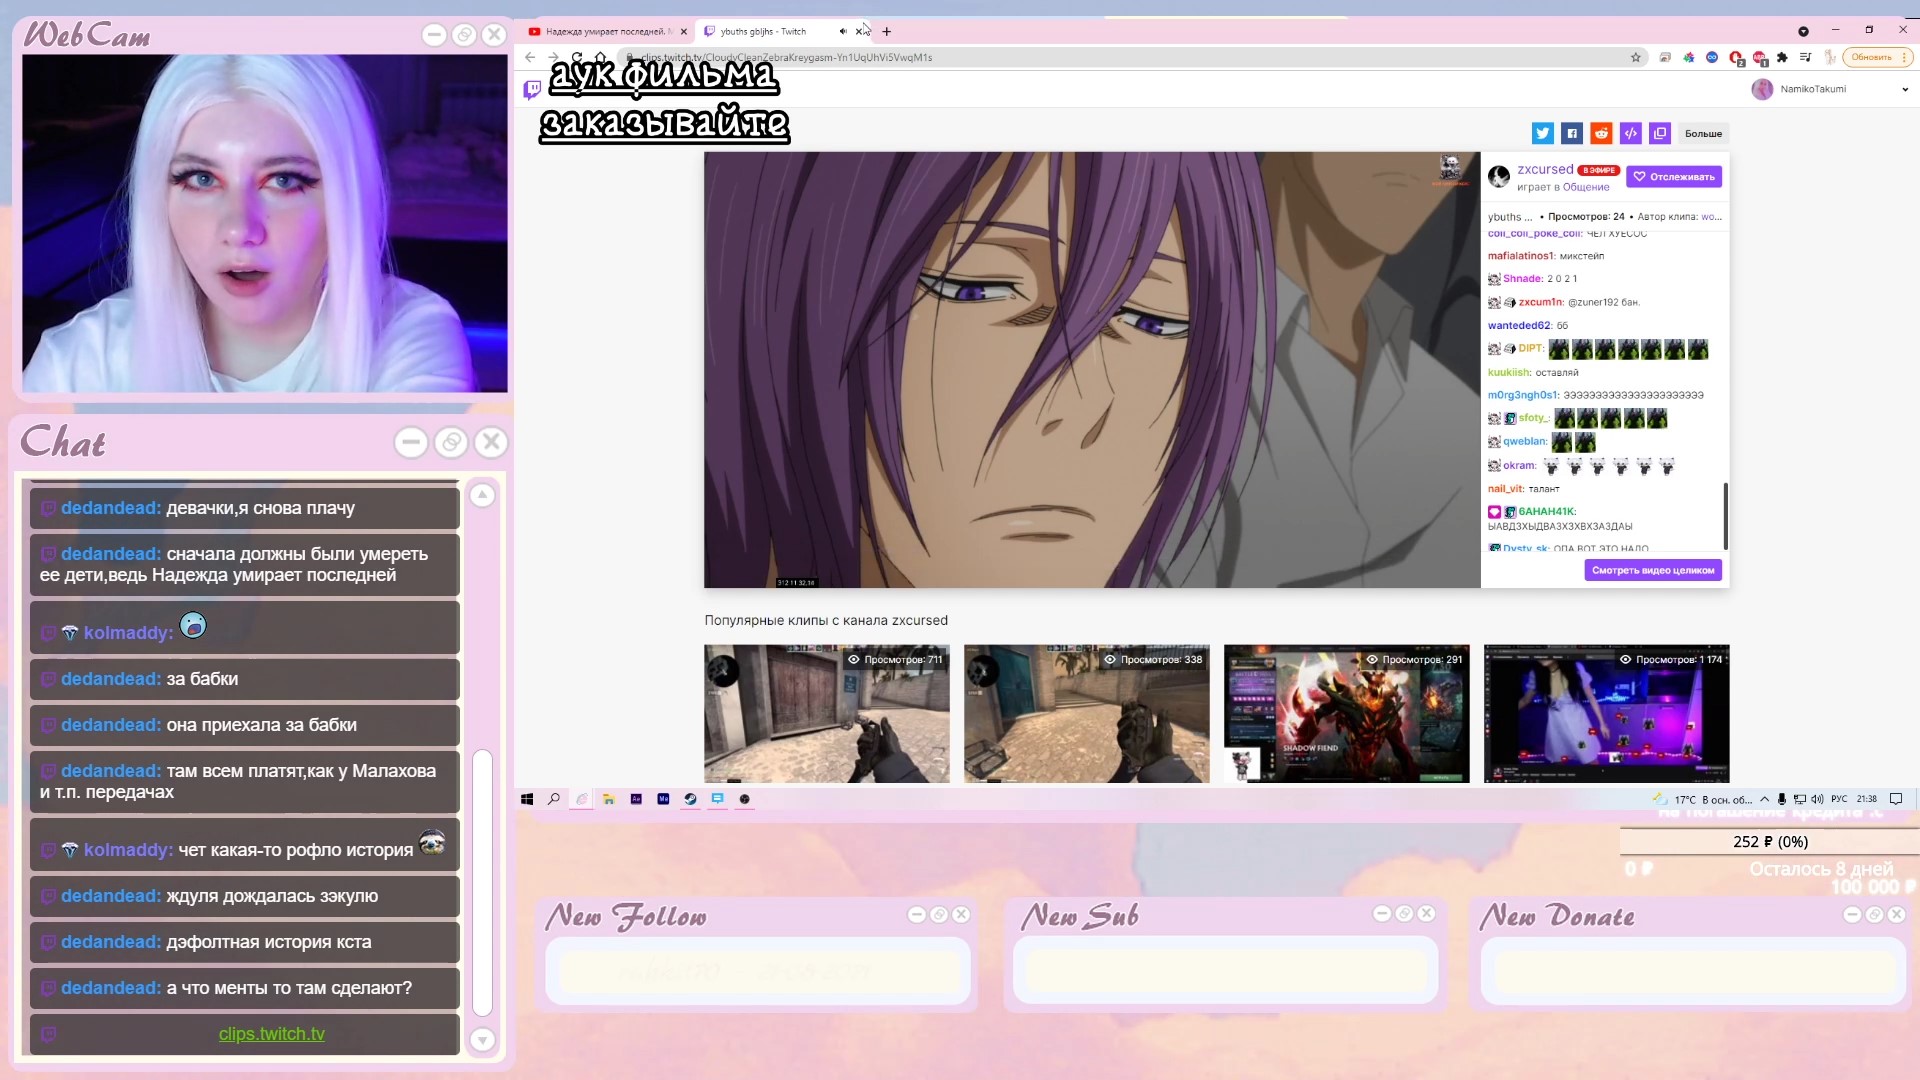The height and width of the screenshot is (1080, 1920).
Task: Open Steam from the taskbar
Action: pyautogui.click(x=690, y=799)
